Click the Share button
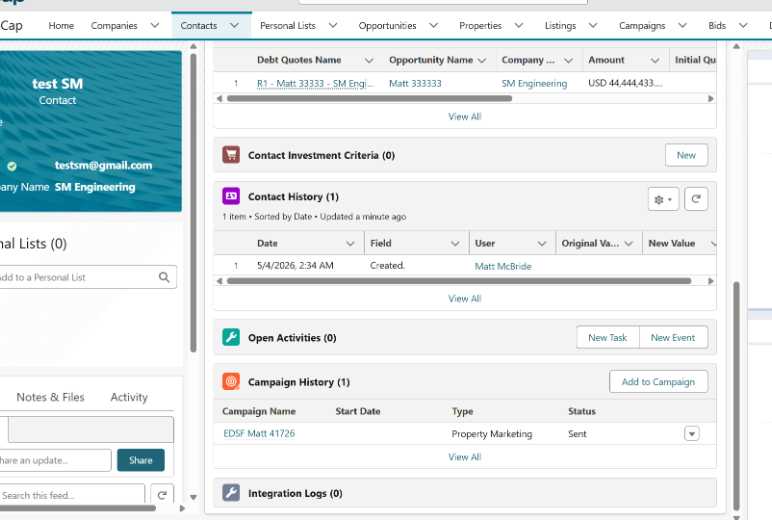The width and height of the screenshot is (772, 520). pos(141,460)
